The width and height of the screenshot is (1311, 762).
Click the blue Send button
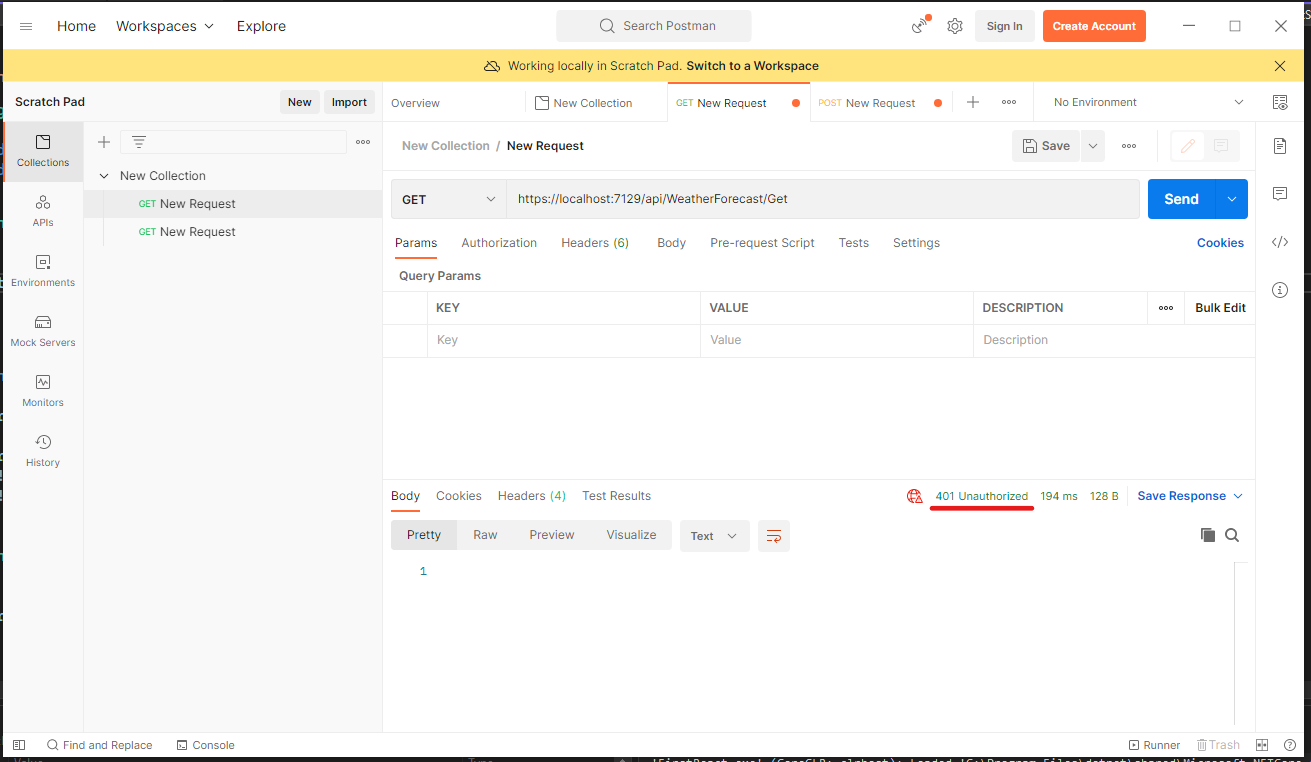click(1181, 199)
